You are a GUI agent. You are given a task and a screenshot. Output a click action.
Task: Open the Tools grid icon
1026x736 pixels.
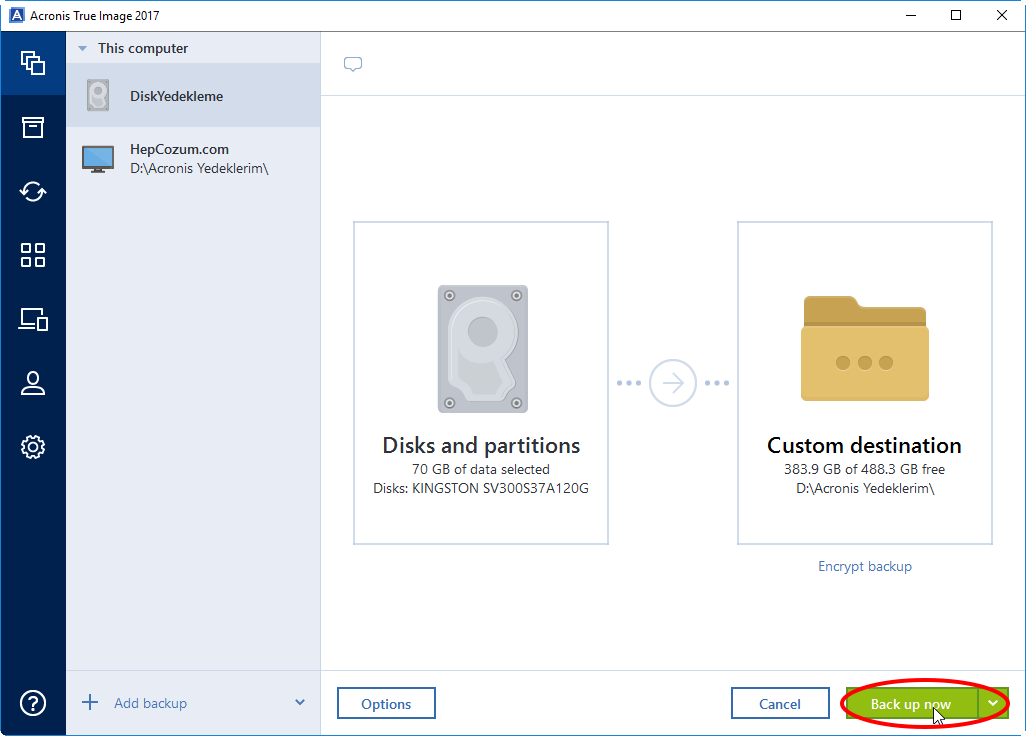33,255
